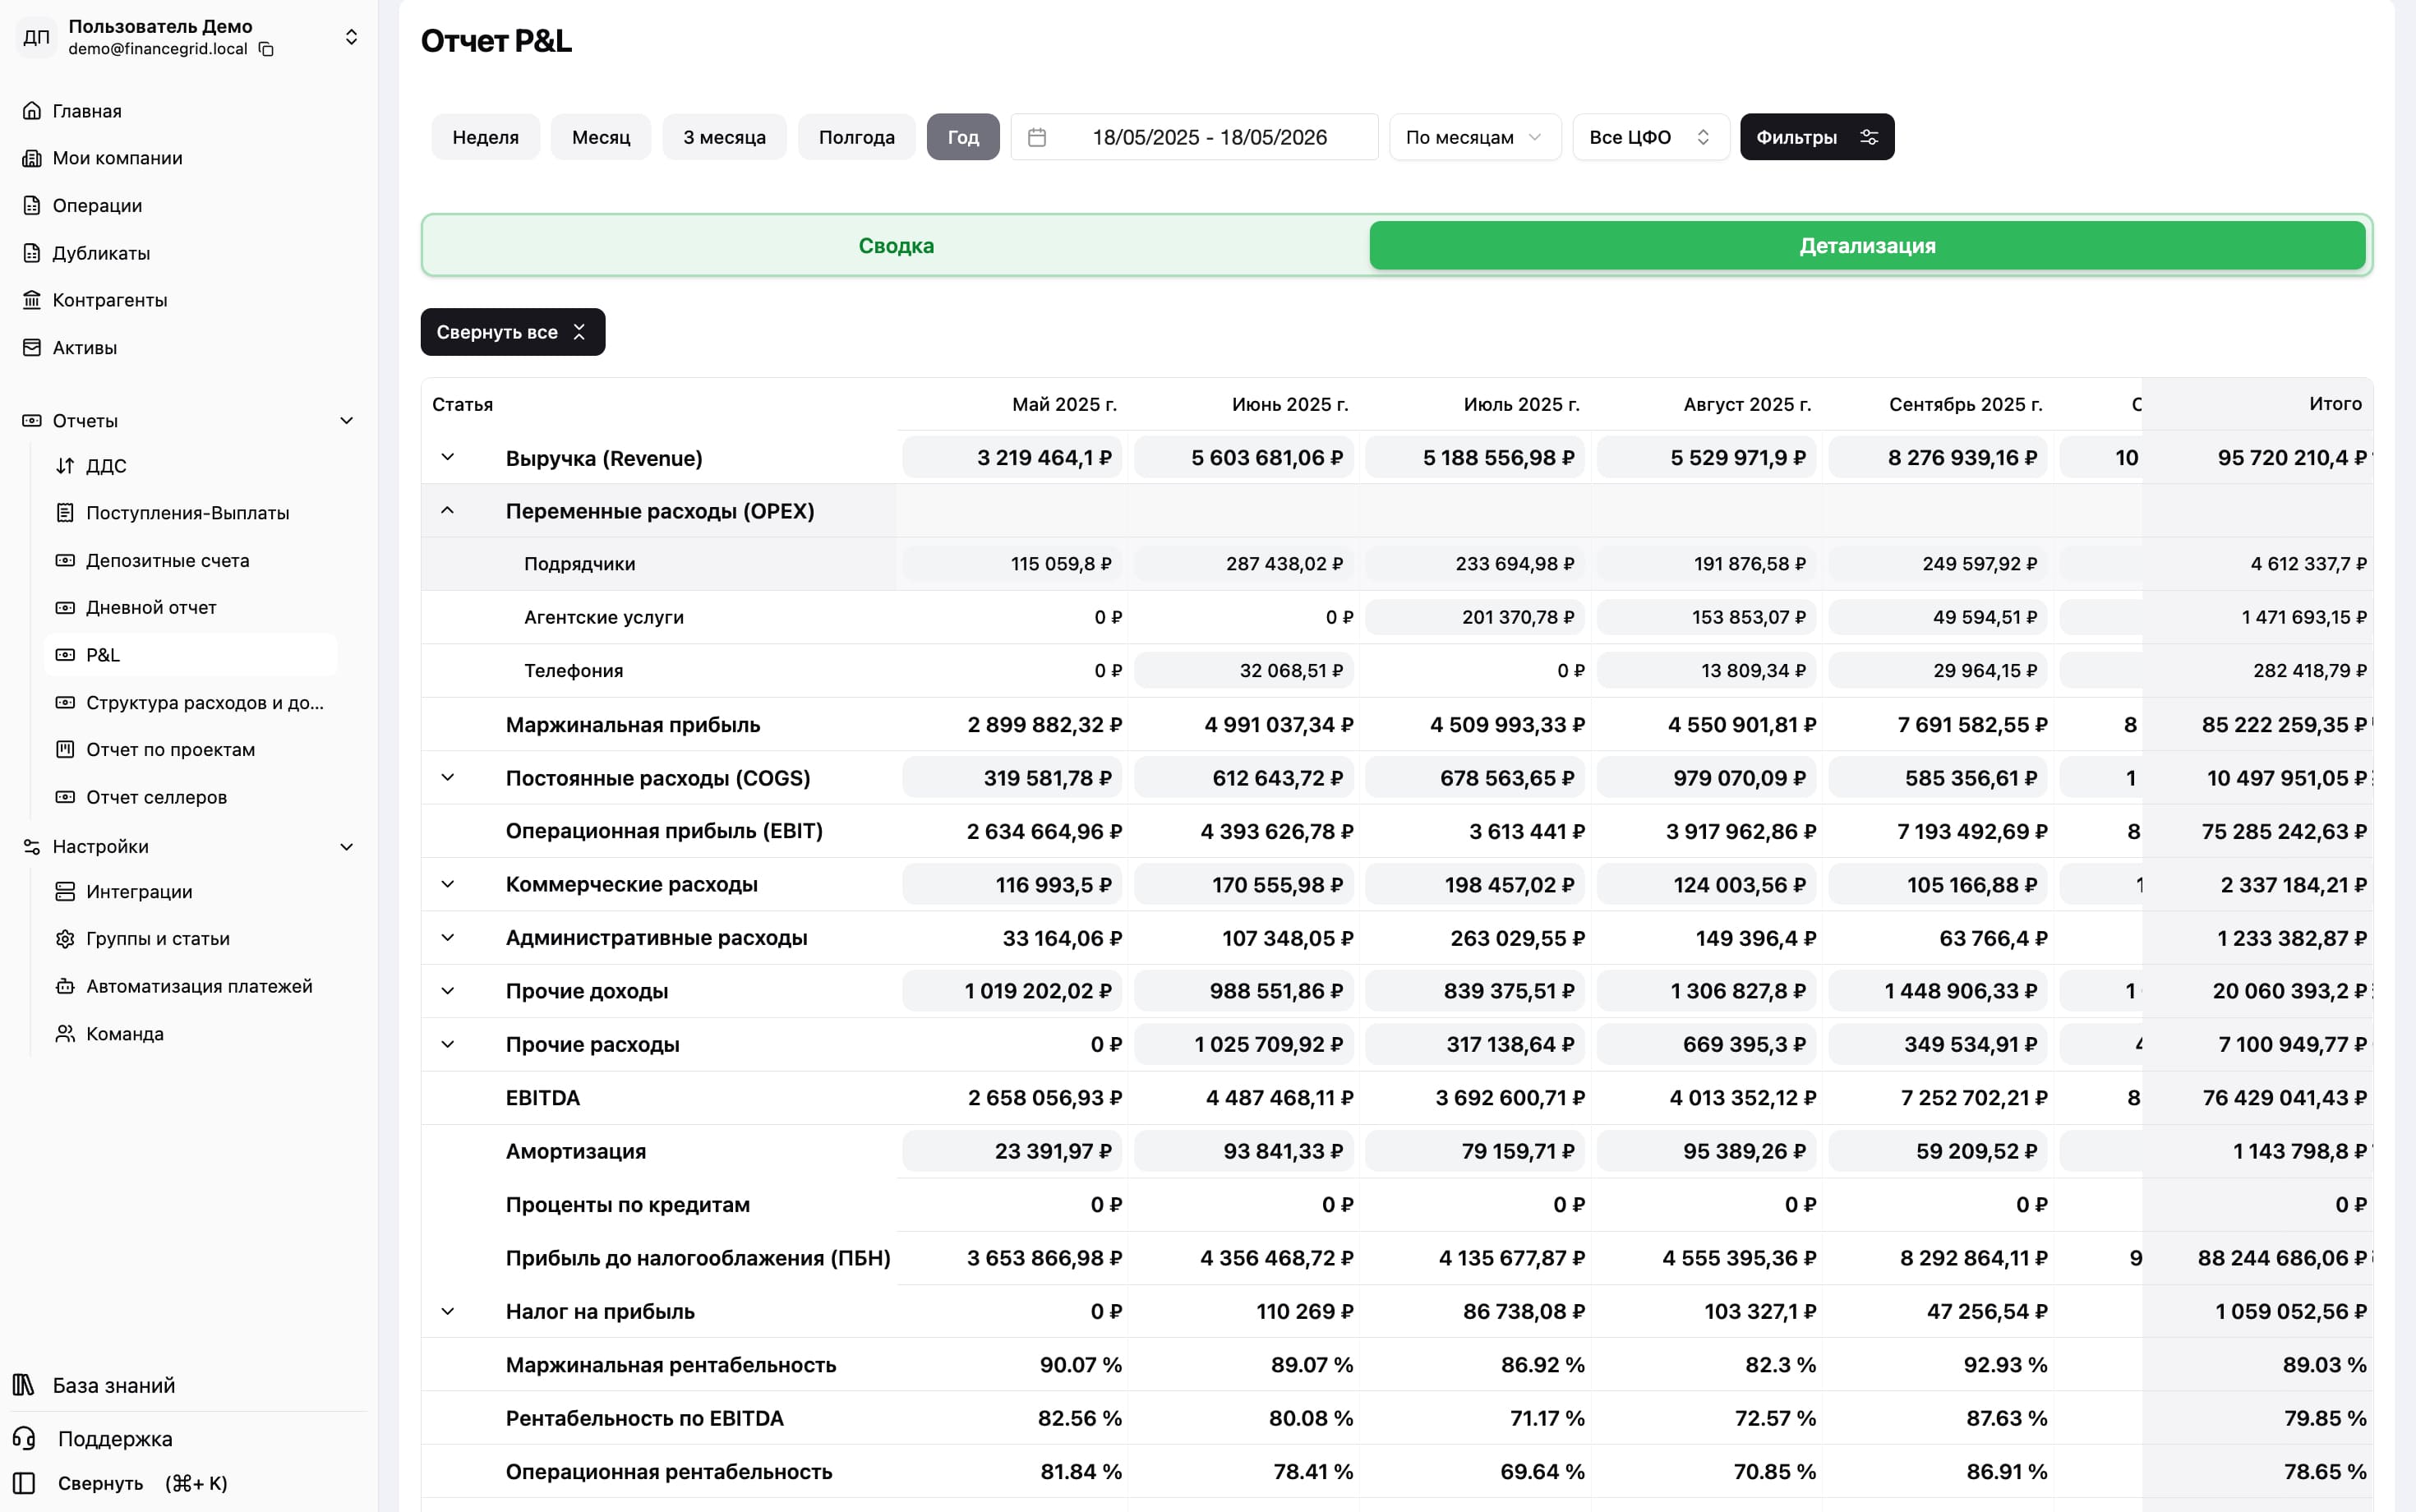
Task: Click the Мои компании building icon
Action: coord(32,158)
